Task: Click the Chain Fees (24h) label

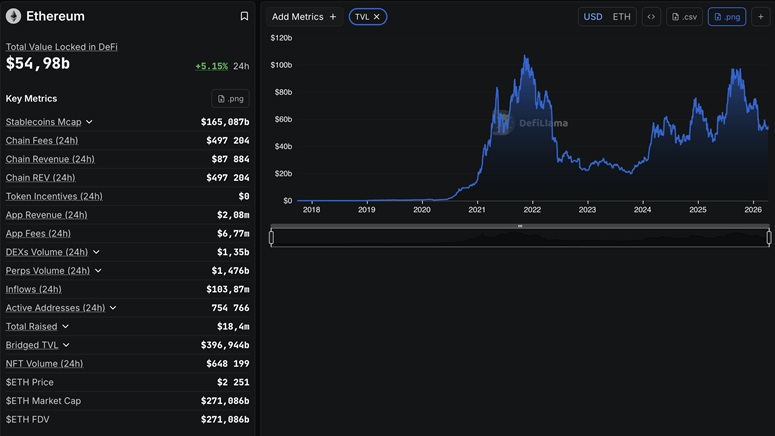Action: (x=42, y=140)
